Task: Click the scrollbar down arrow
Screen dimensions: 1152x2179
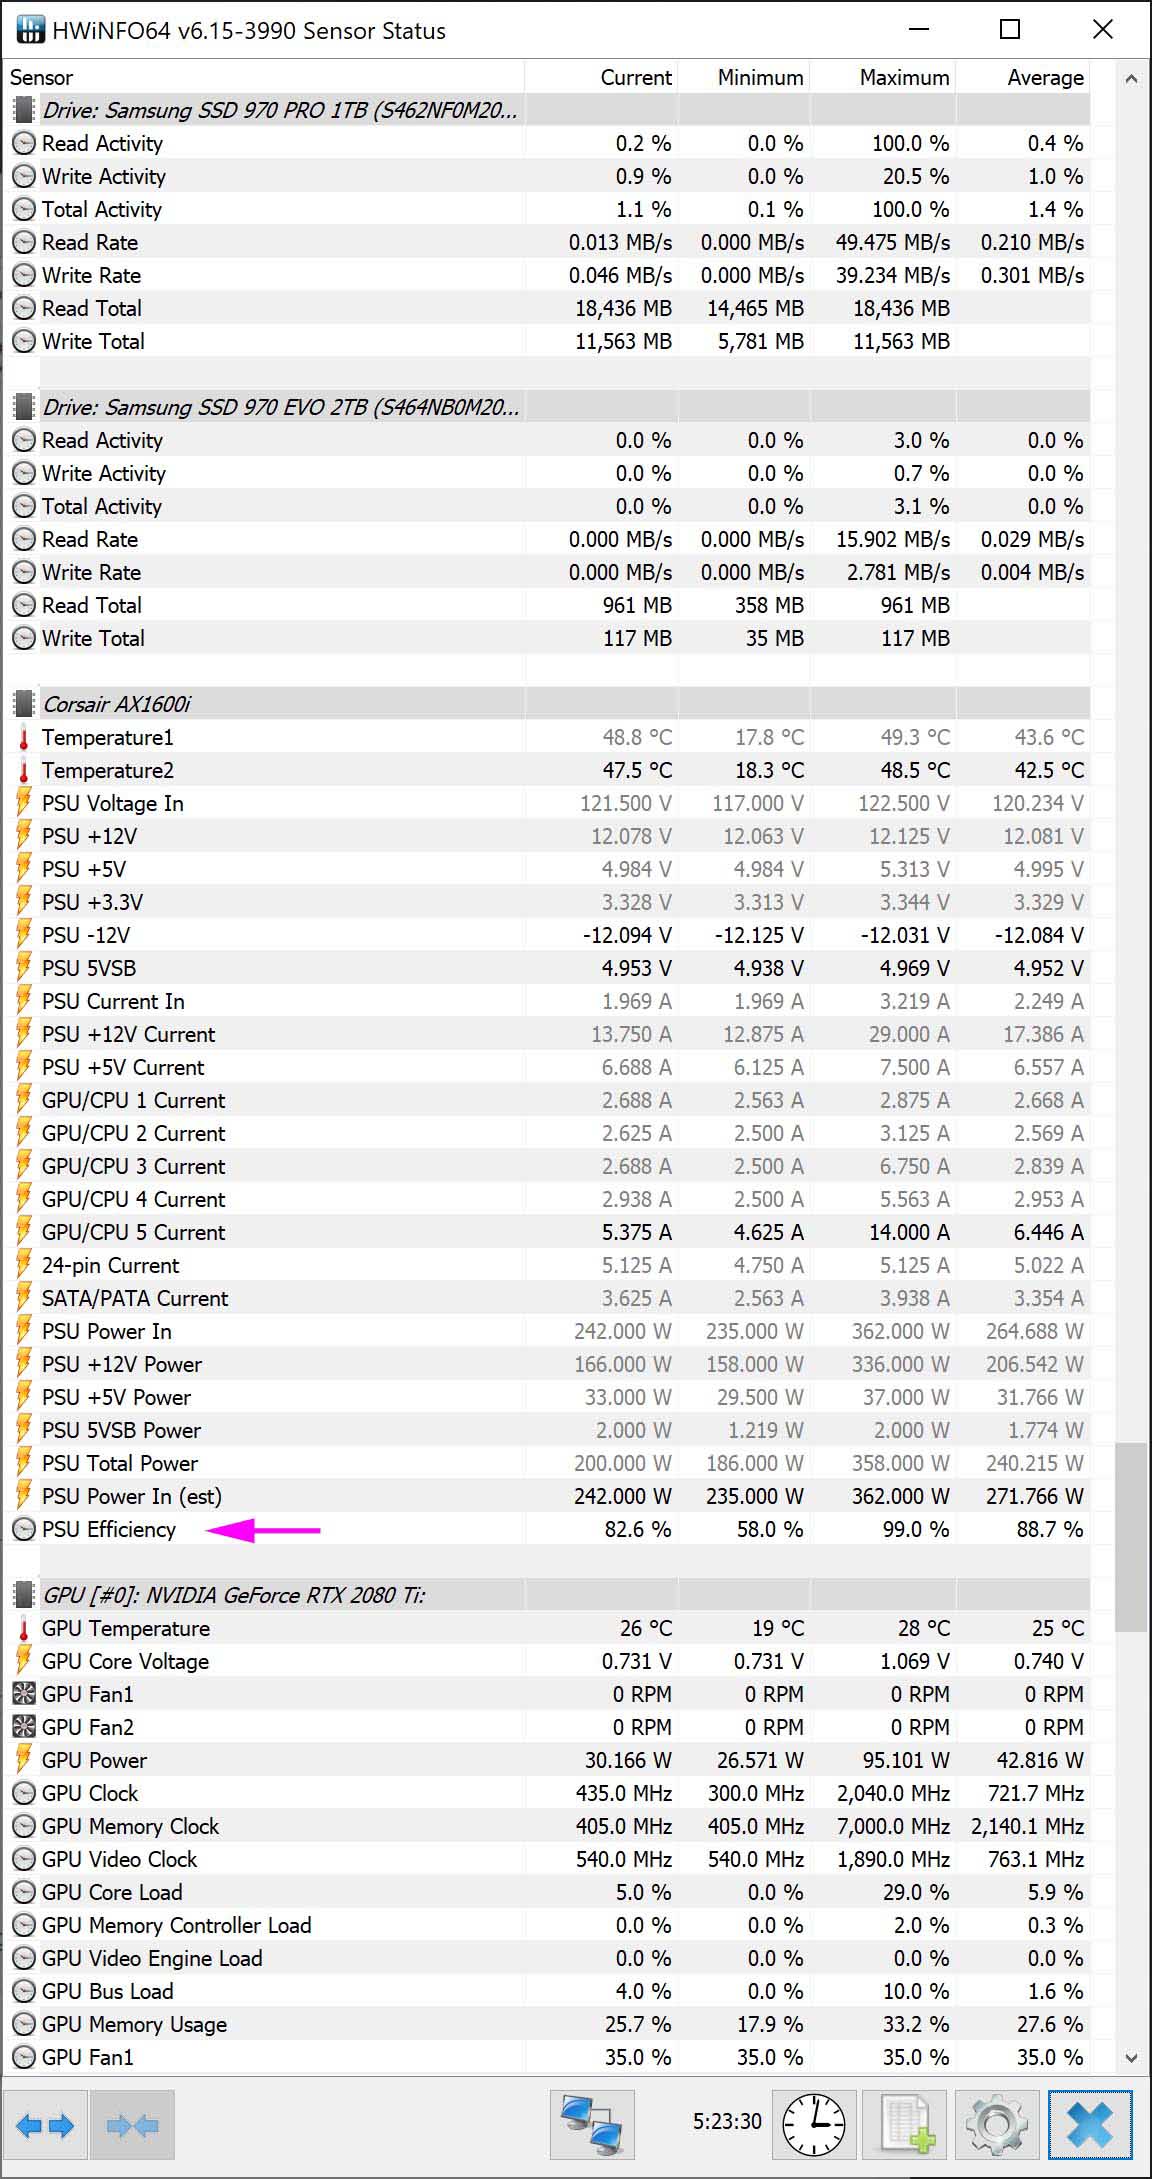Action: coord(1131,2058)
